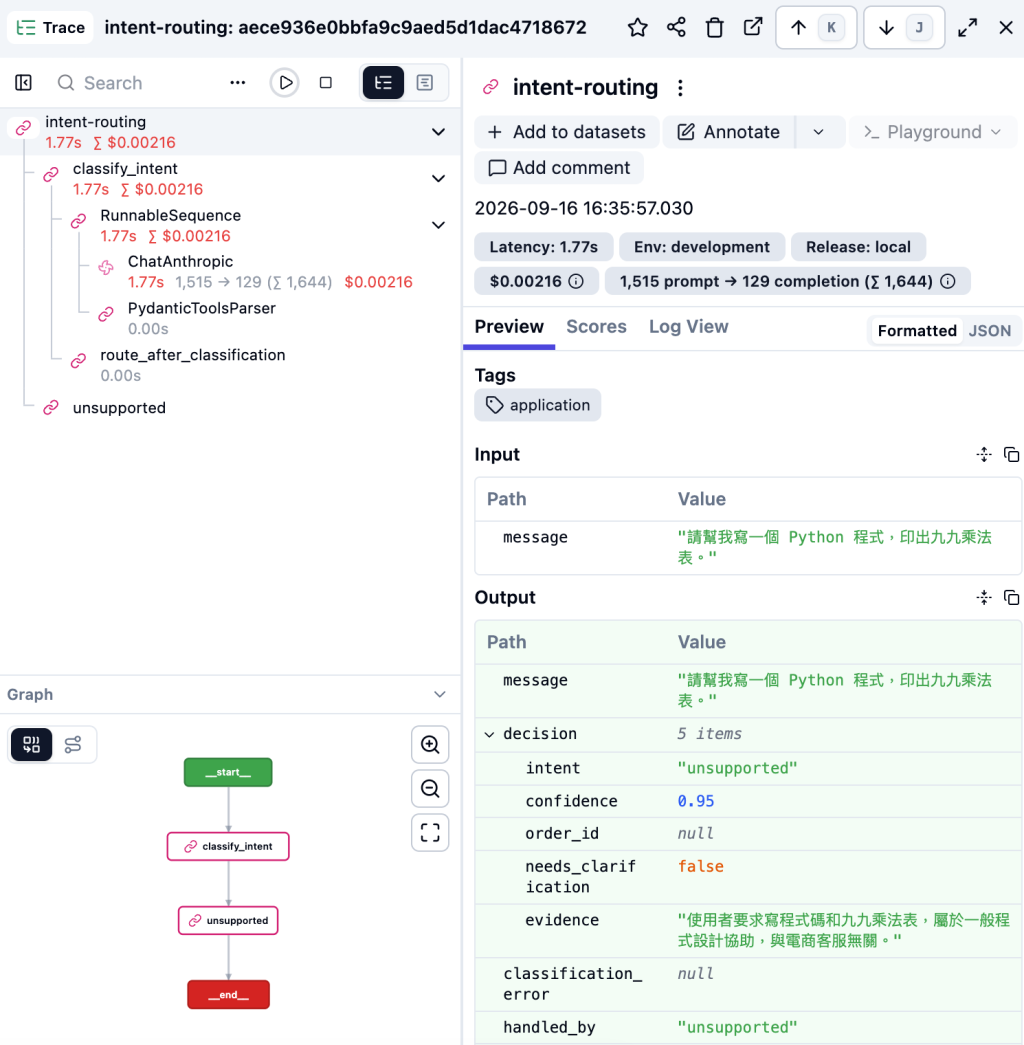Image resolution: width=1024 pixels, height=1045 pixels.
Task: Star this trace as favorite
Action: pos(637,27)
